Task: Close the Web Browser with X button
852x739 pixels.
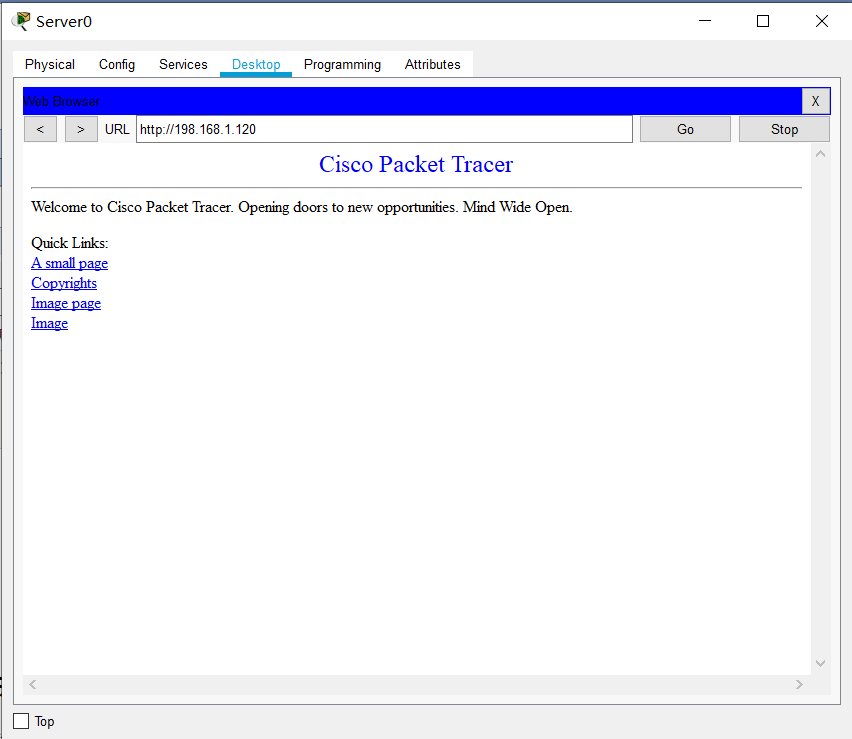Action: [x=816, y=101]
